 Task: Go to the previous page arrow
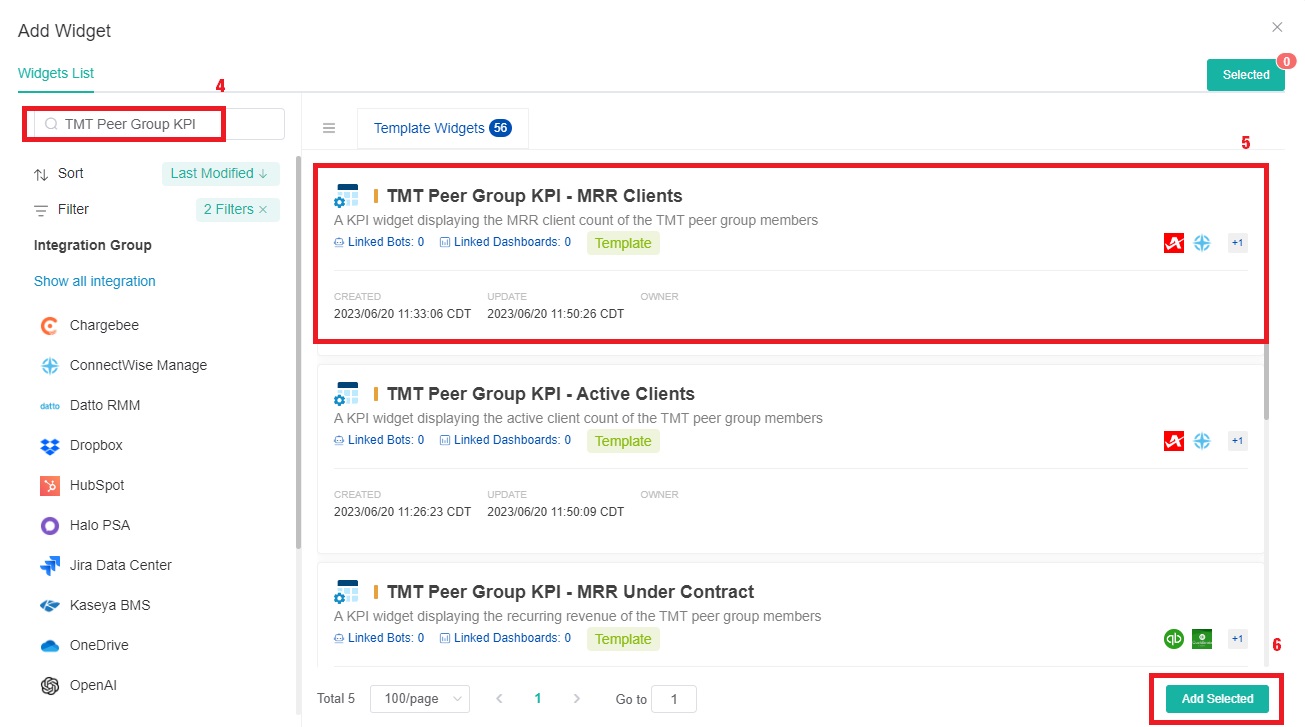coord(500,699)
